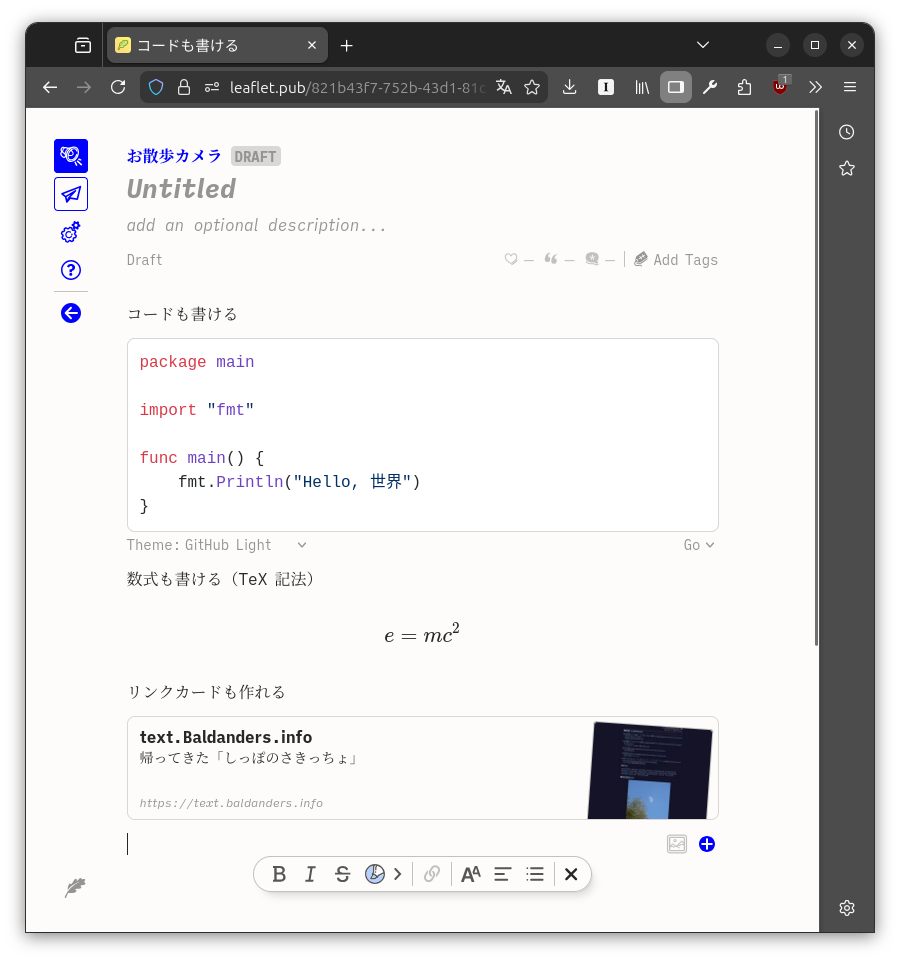Toggle strikethrough formatting
Viewport: 900px width, 961px height.
click(342, 874)
